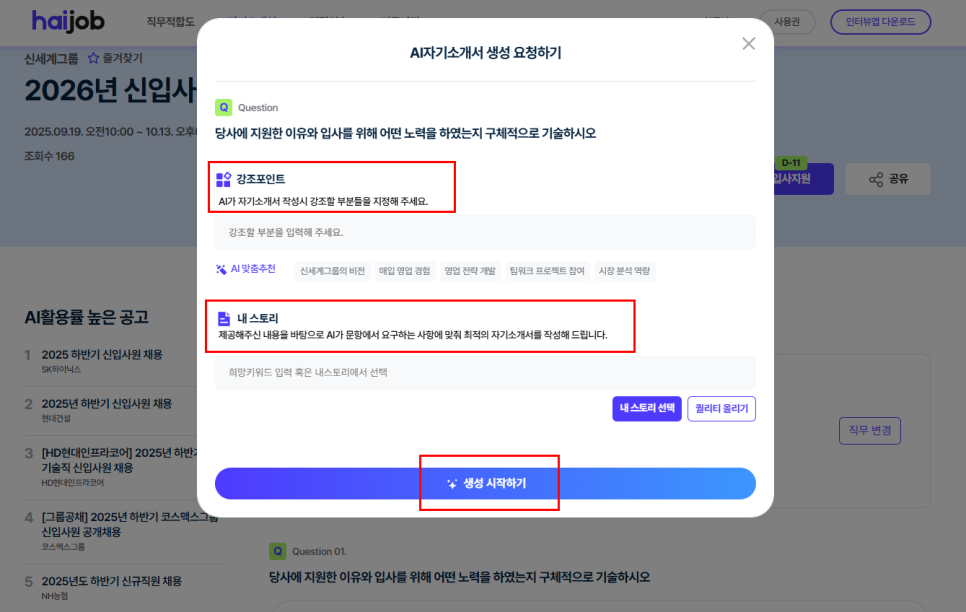Viewport: 966px width, 612px height.
Task: Select the 팀워크 프로젝트 참여 chip
Action: [547, 271]
